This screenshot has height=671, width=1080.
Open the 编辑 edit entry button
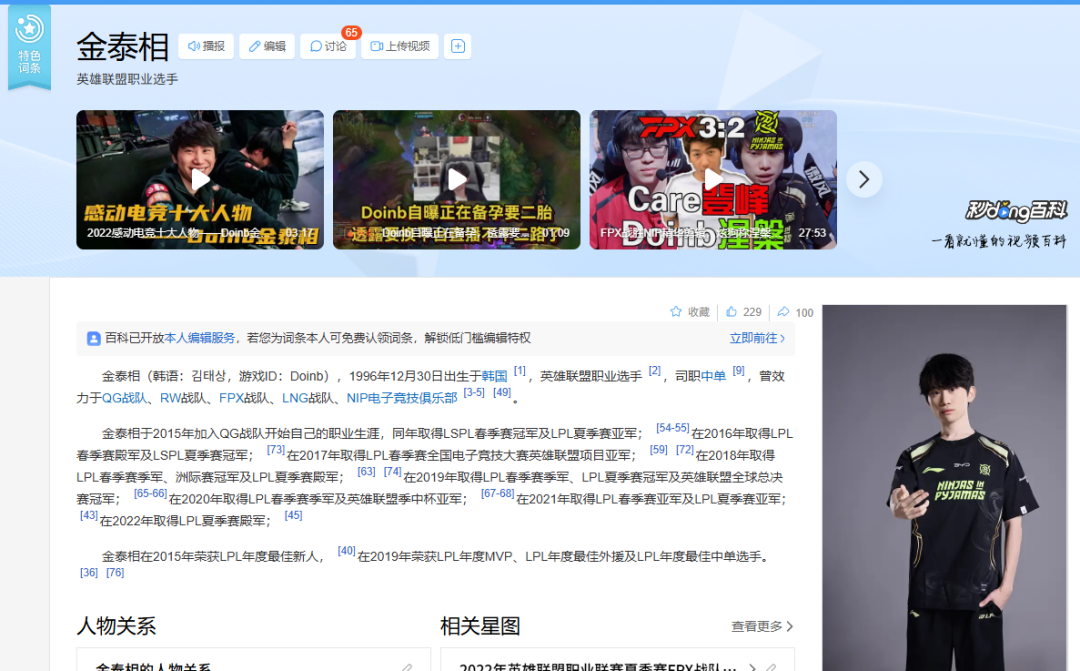point(267,46)
